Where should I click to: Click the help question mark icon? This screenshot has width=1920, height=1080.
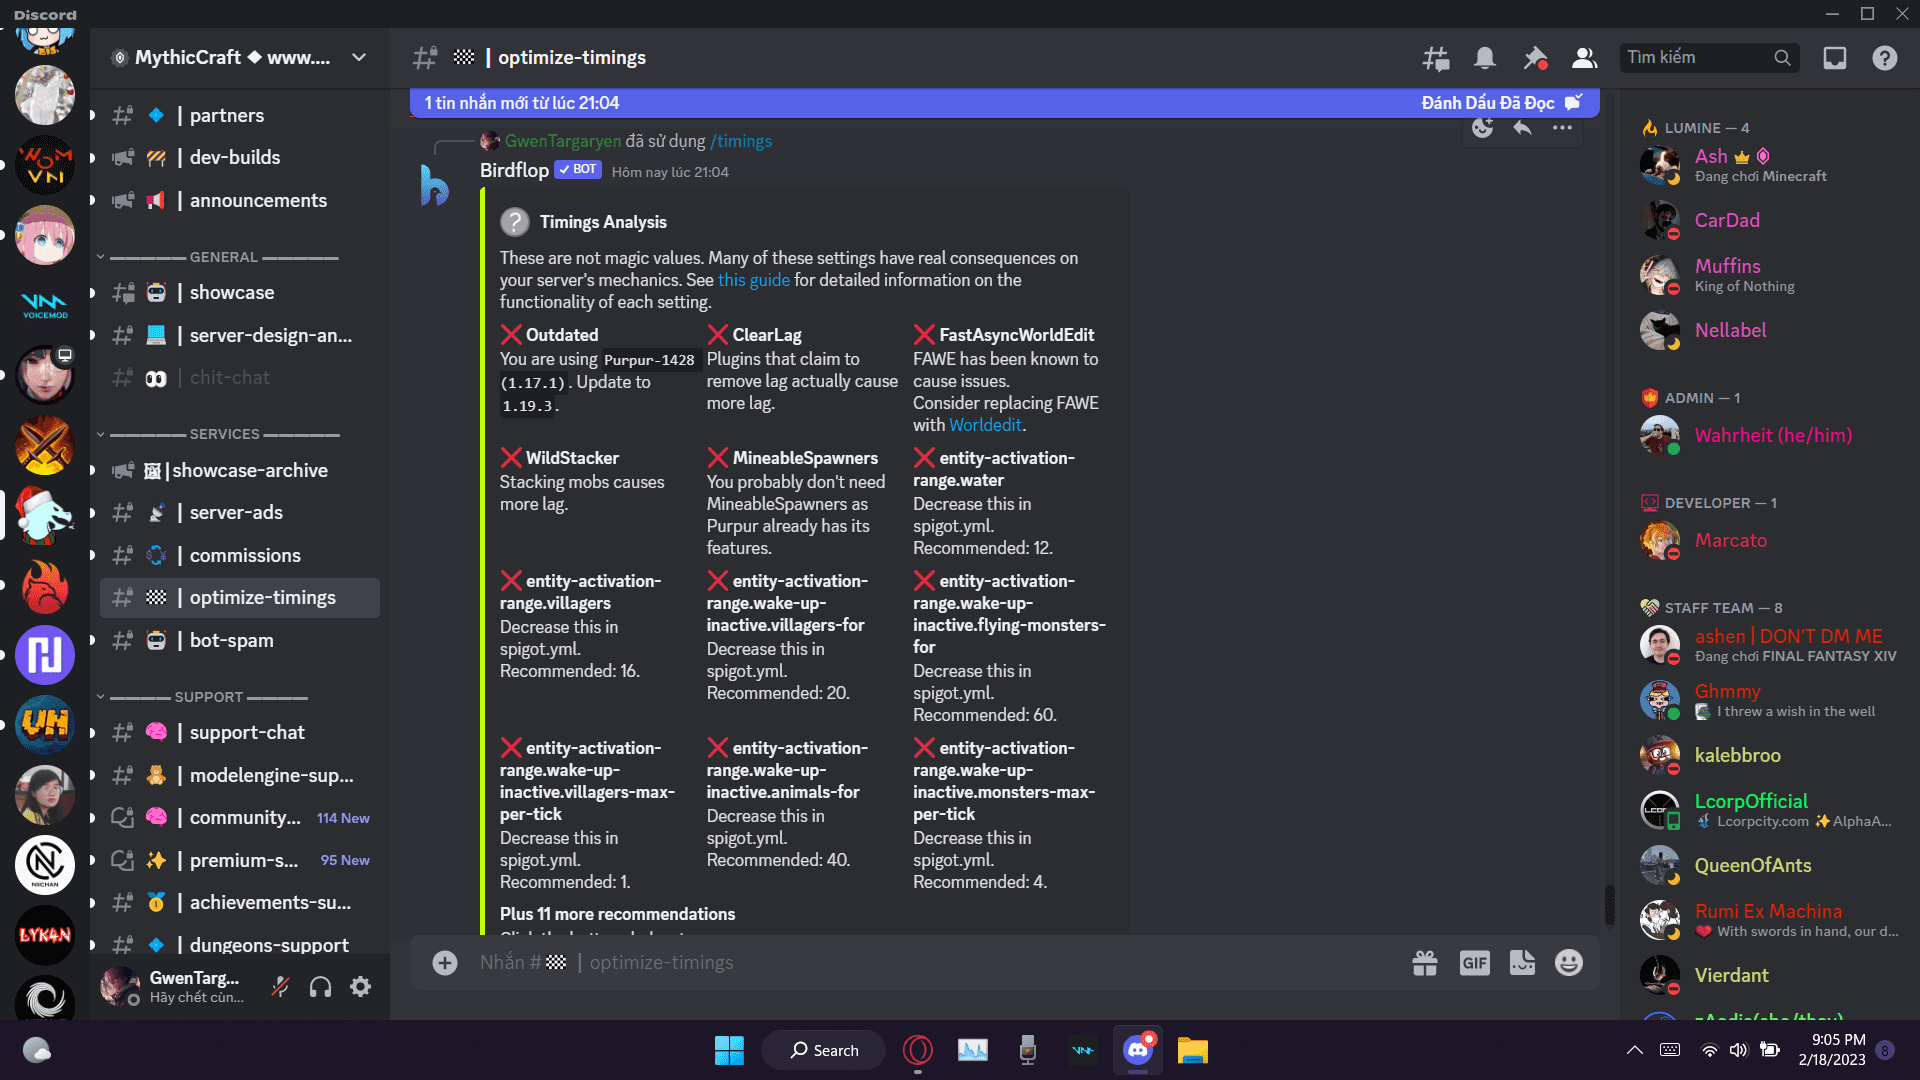(x=1885, y=58)
